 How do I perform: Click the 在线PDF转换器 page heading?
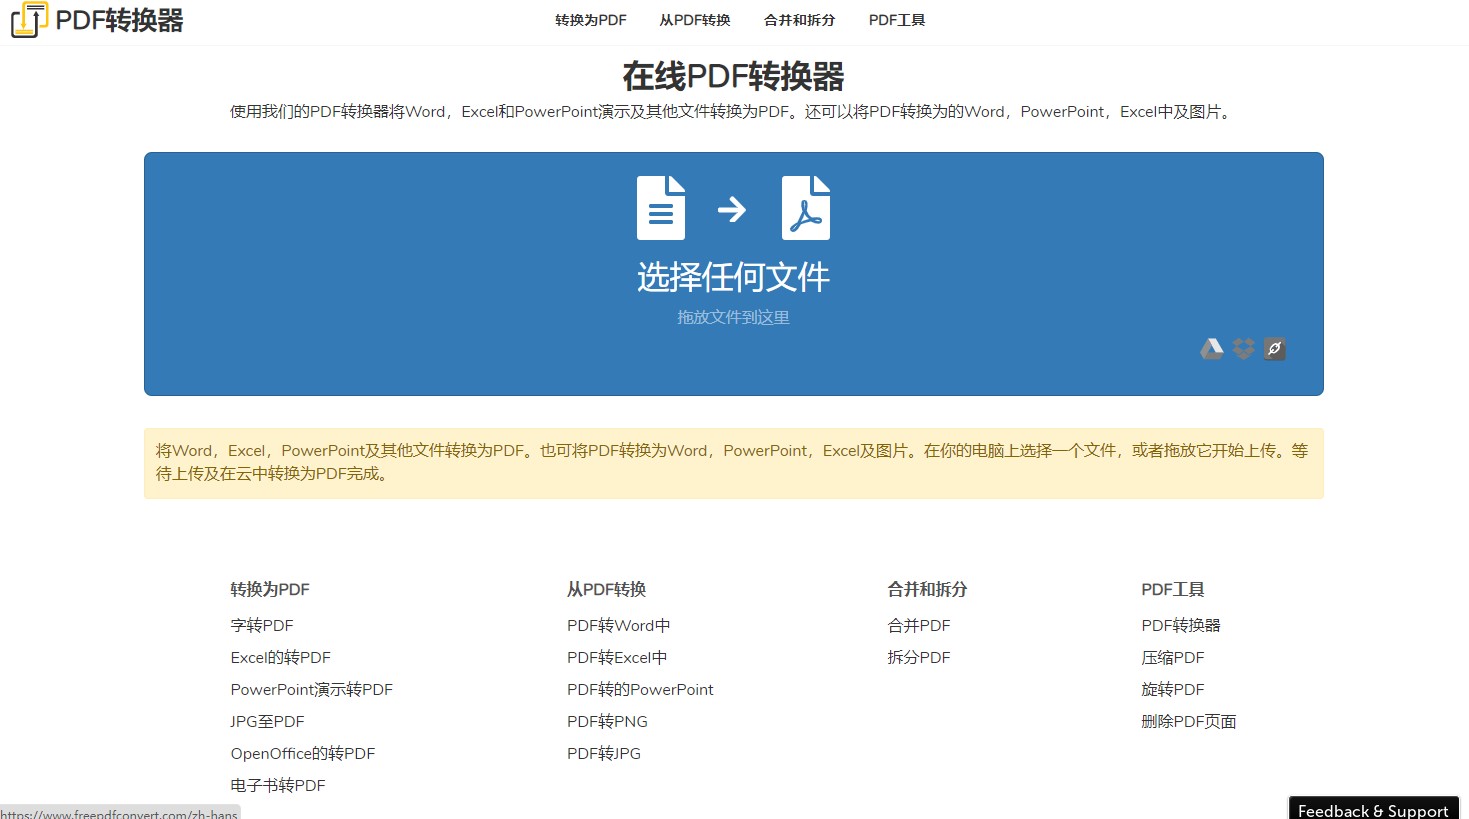(734, 76)
